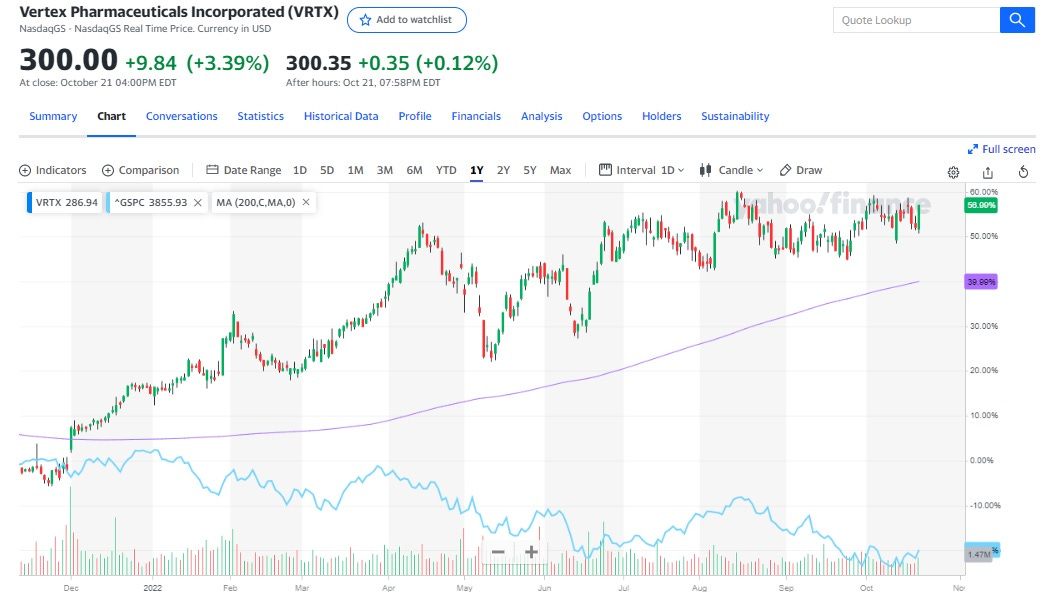The height and width of the screenshot is (592, 1050).
Task: Click the calendar icon for Date Range
Action: pos(212,169)
